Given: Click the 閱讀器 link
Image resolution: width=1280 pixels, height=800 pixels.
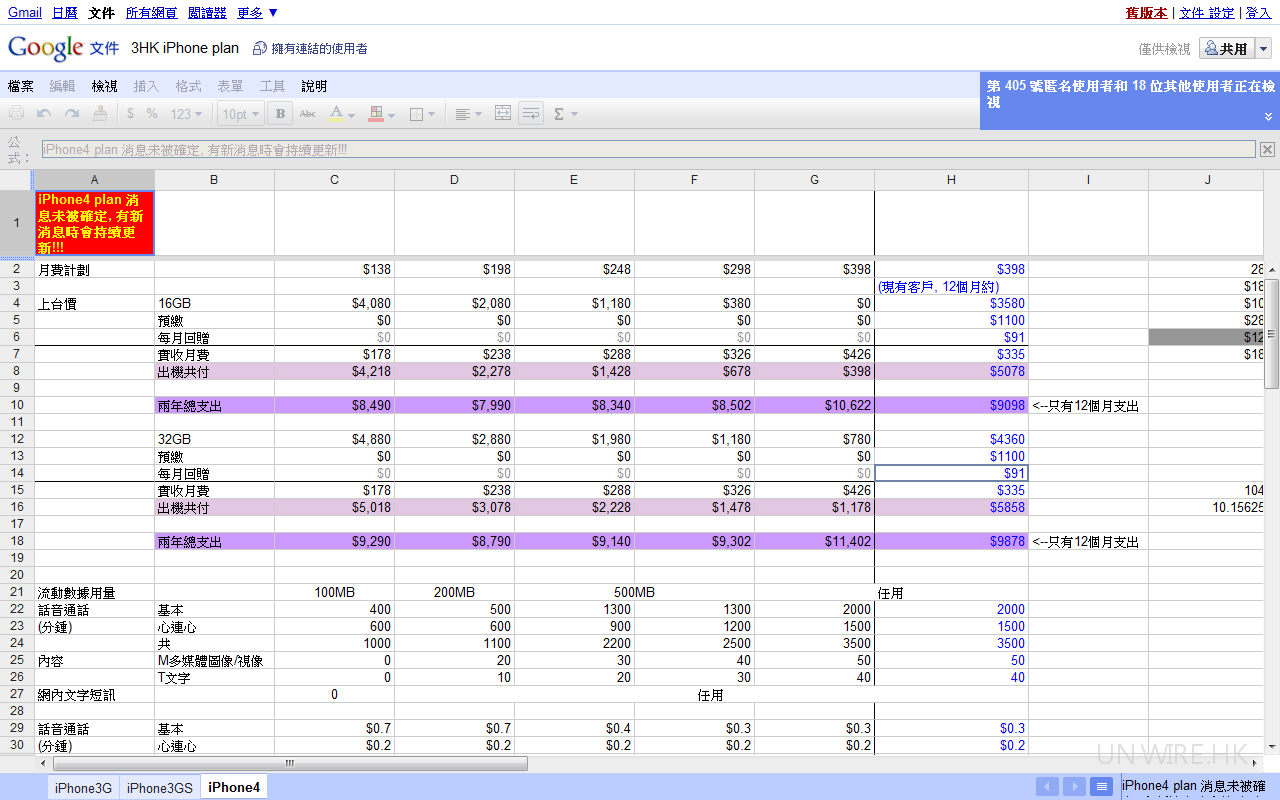Looking at the screenshot, I should pos(207,13).
